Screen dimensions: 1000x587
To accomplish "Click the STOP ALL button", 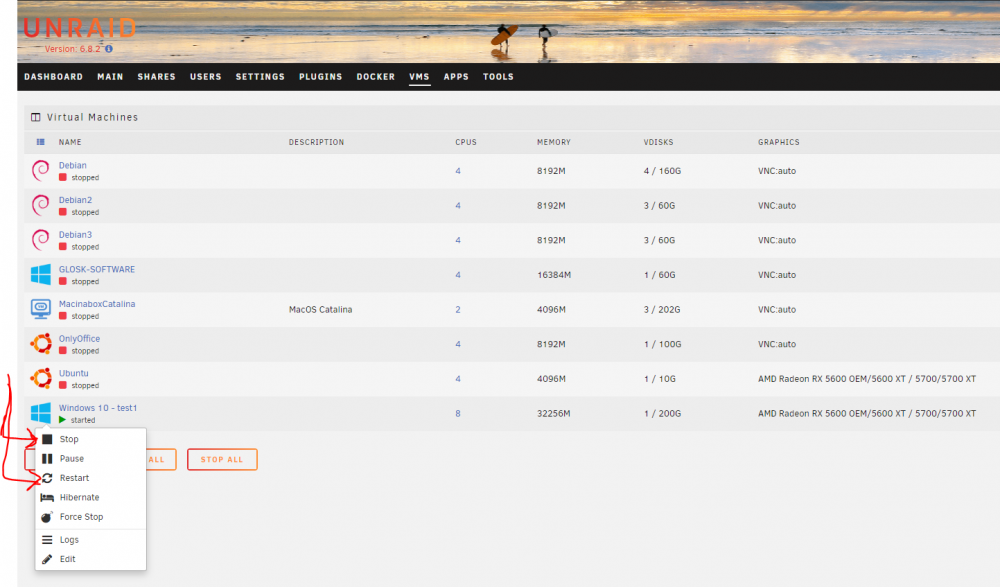I will 222,459.
